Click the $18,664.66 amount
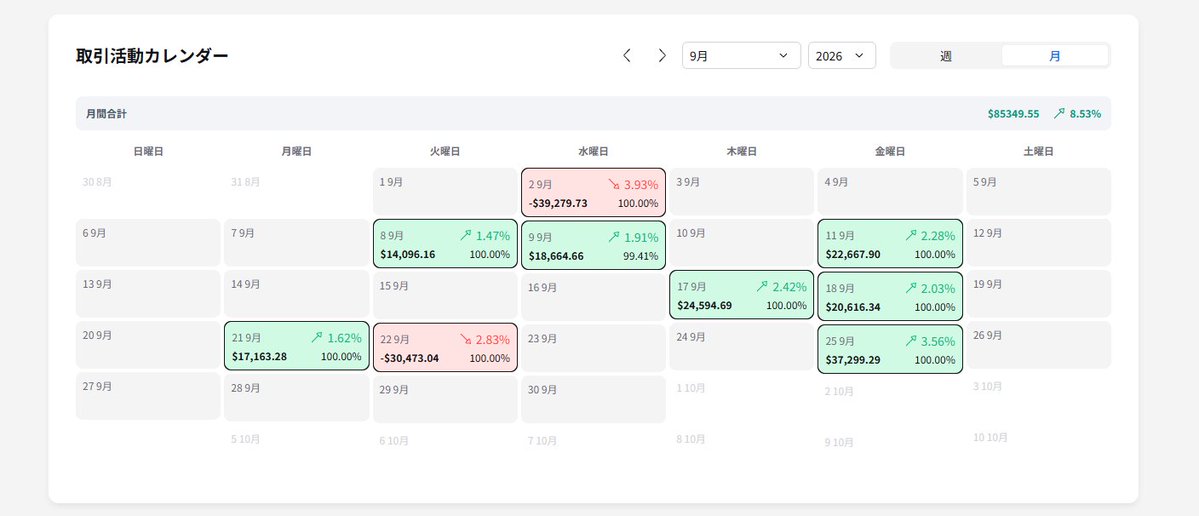This screenshot has width=1199, height=516. [556, 256]
